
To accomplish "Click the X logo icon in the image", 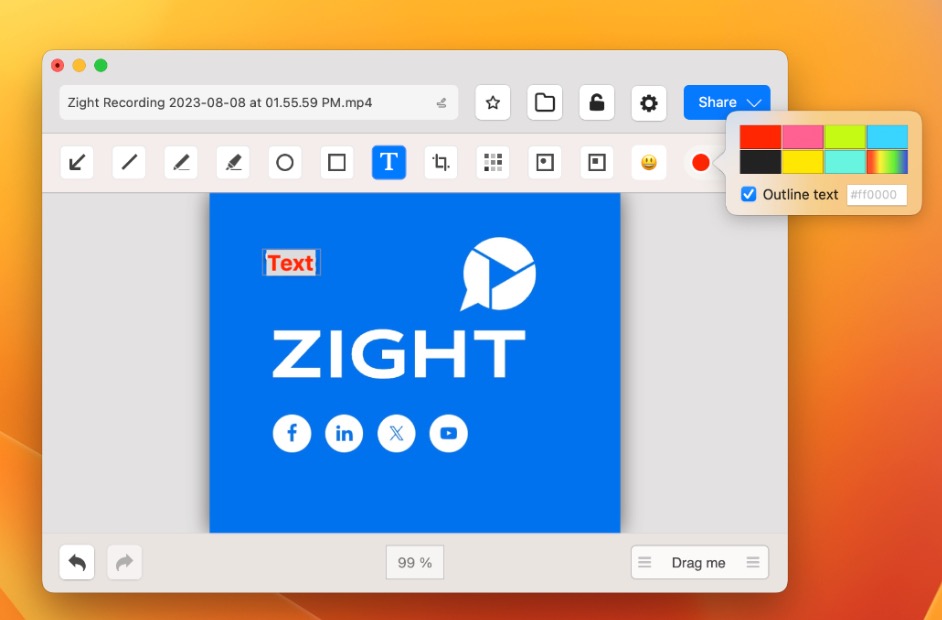I will pyautogui.click(x=397, y=433).
